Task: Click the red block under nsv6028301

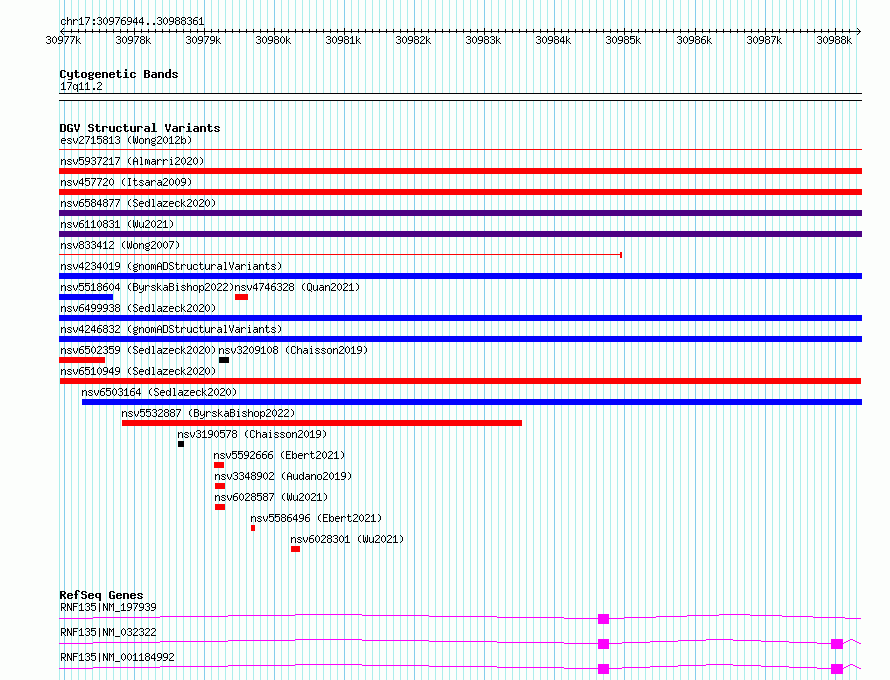Action: pos(296,549)
